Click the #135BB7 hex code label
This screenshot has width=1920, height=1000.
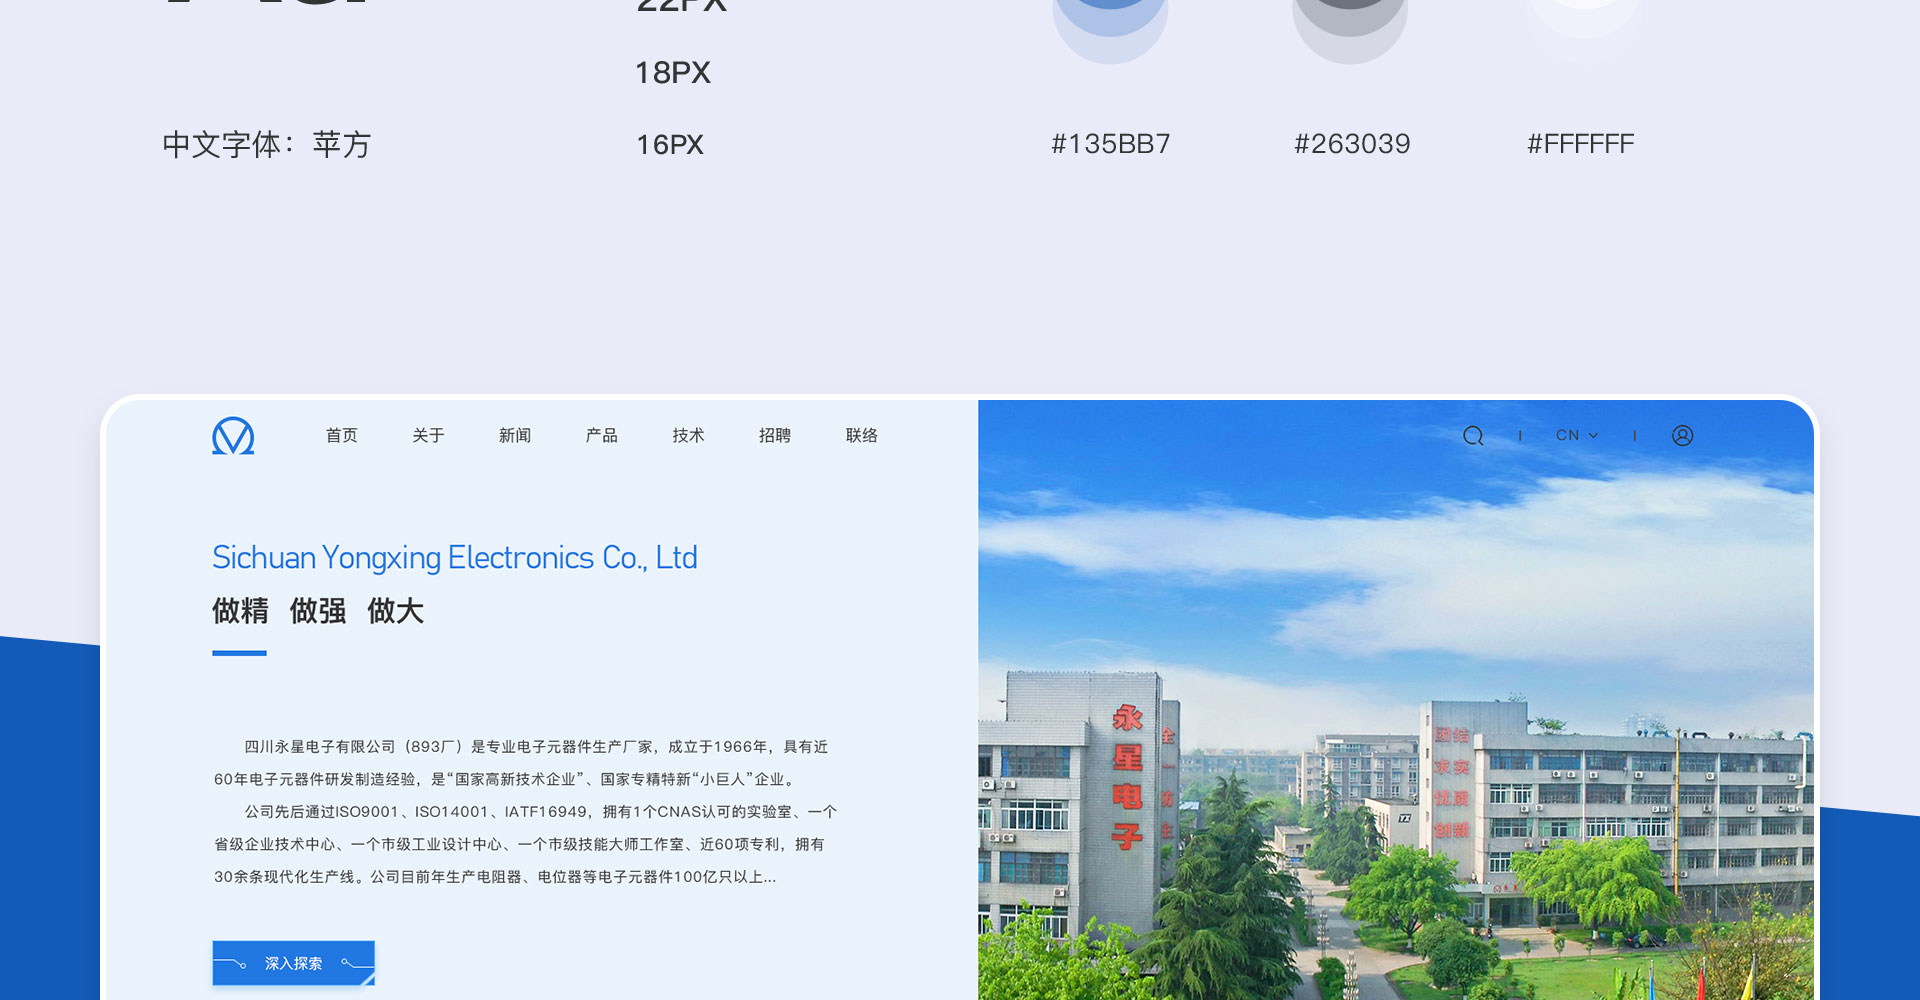[1110, 144]
